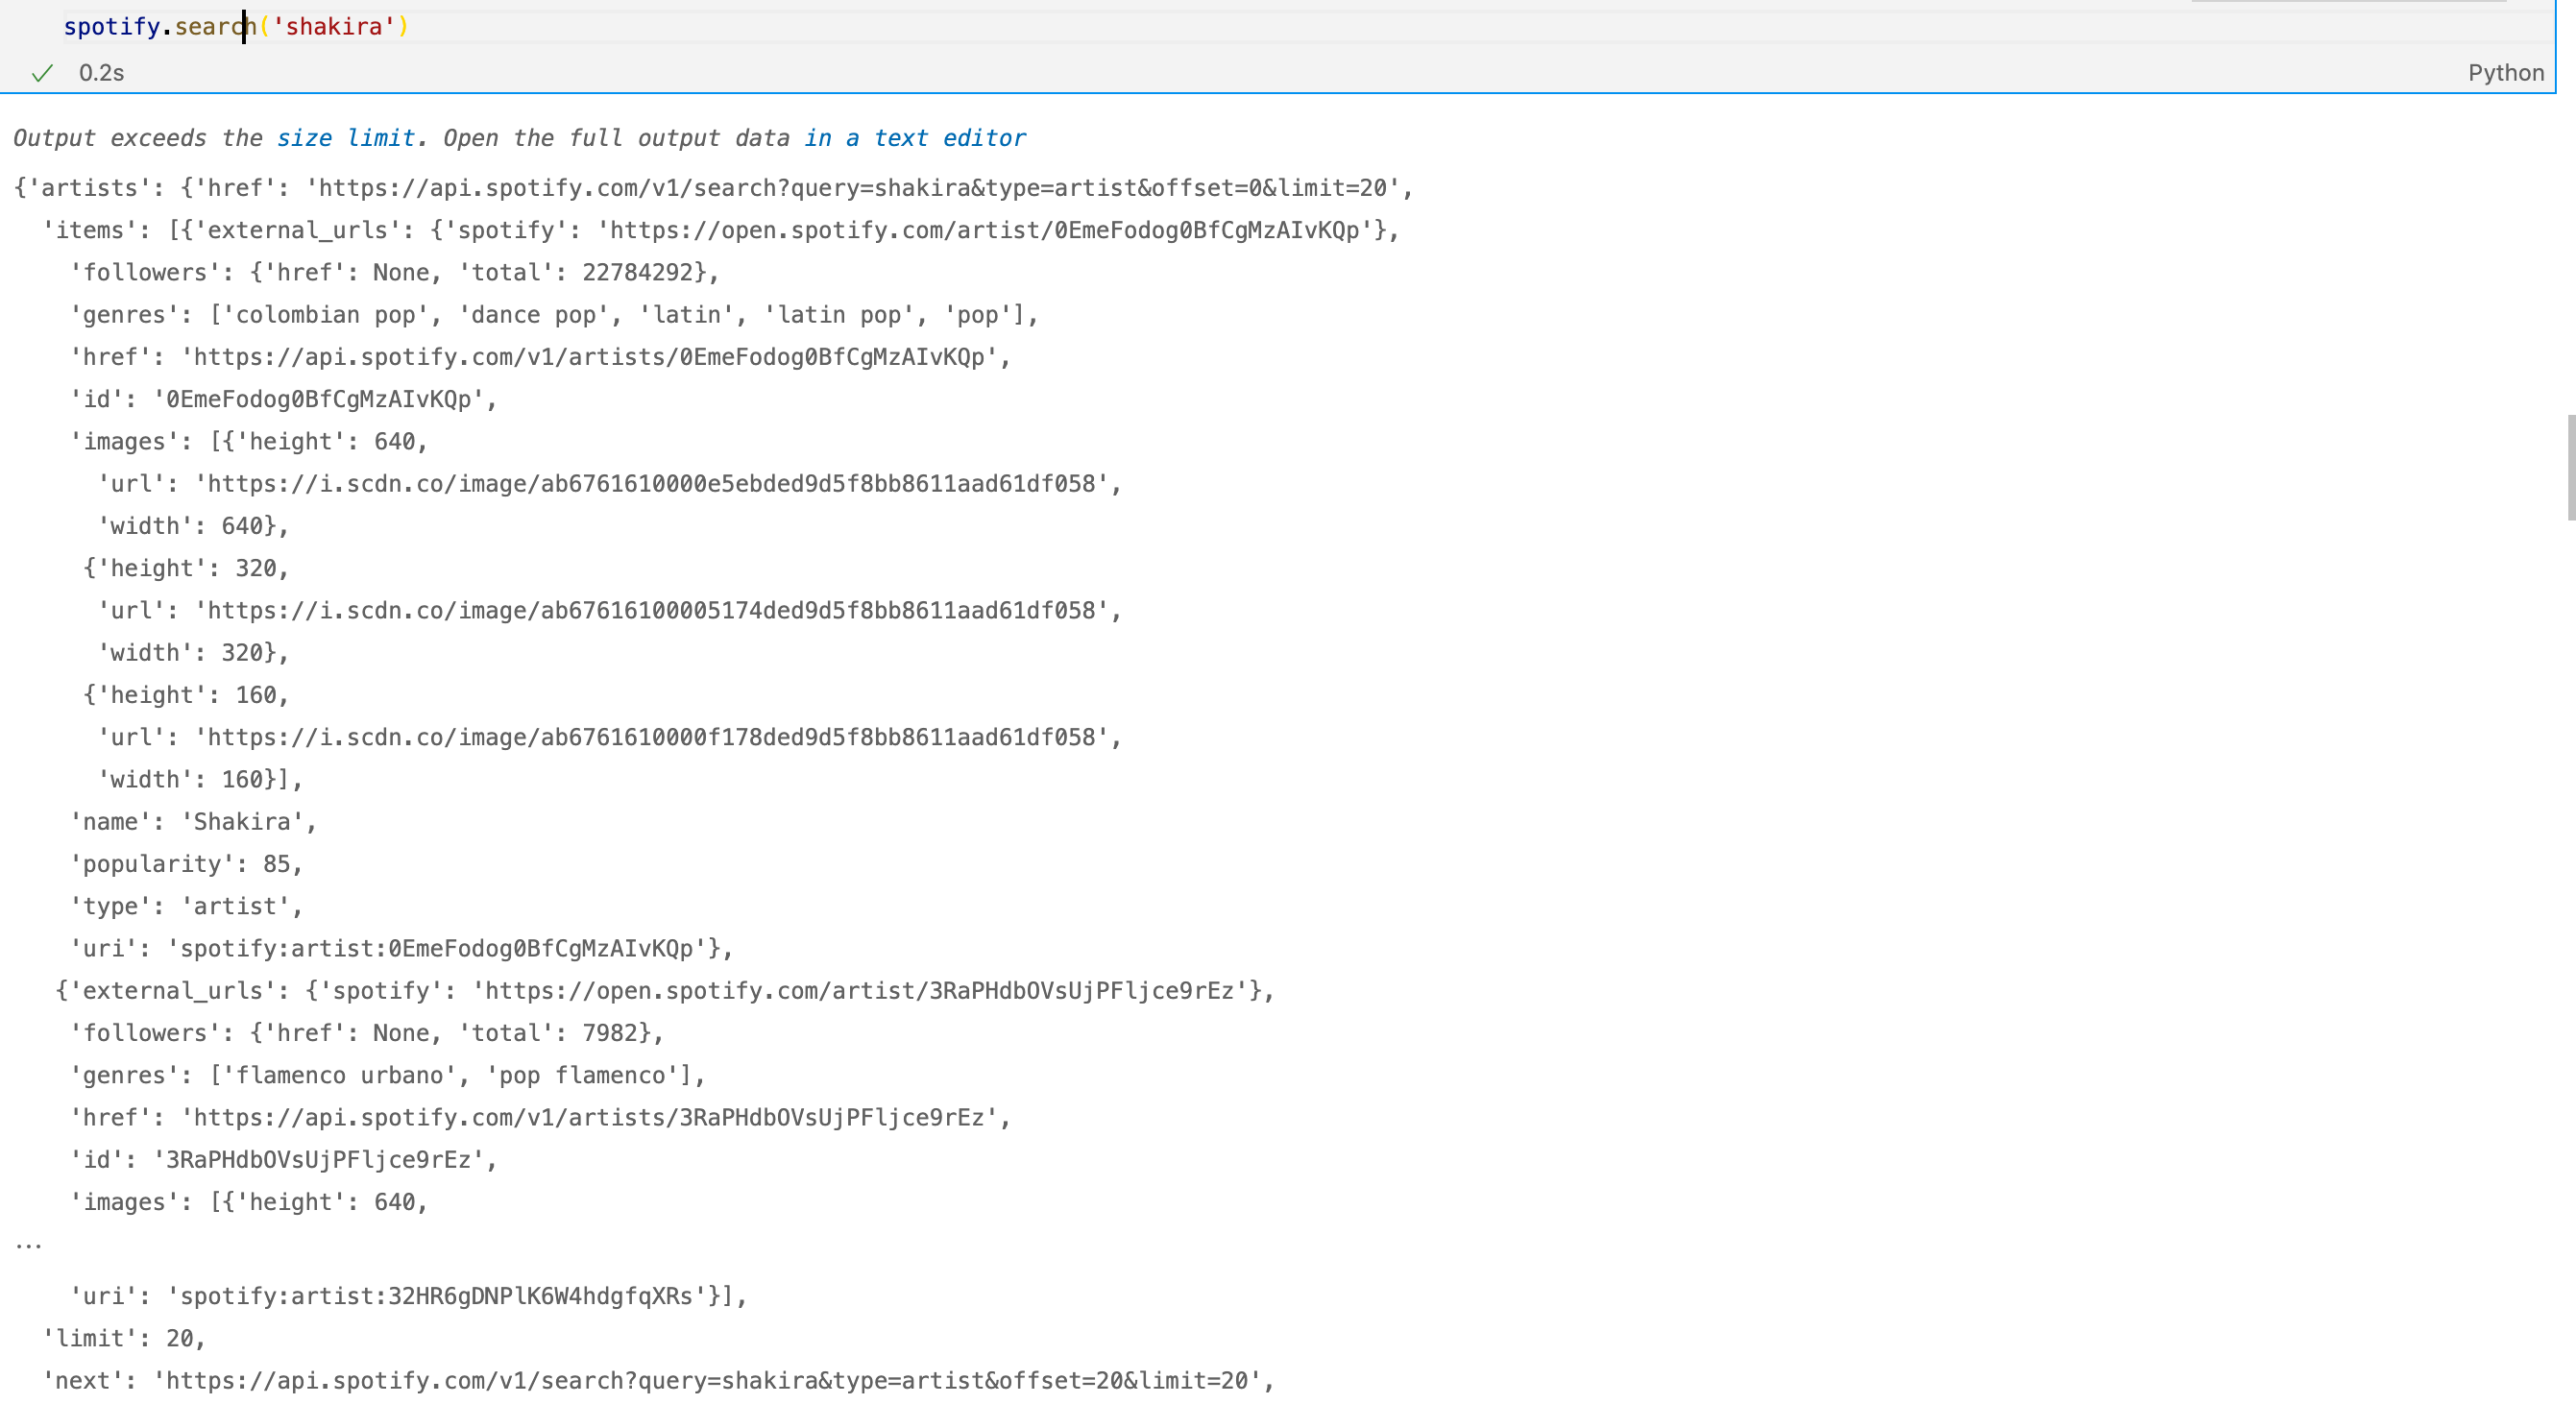The image size is (2576, 1404).
Task: Click the 'height': 320 output line
Action: (x=186, y=569)
